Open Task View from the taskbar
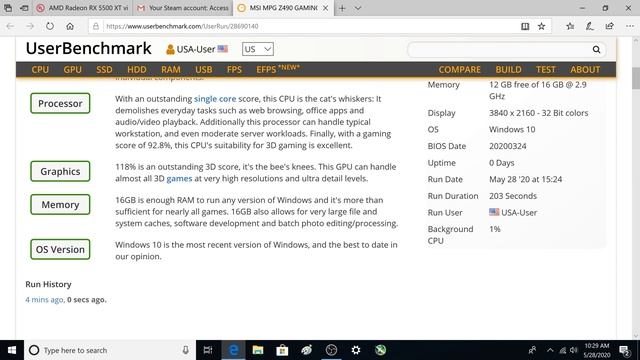Image resolution: width=640 pixels, height=360 pixels. (208, 350)
